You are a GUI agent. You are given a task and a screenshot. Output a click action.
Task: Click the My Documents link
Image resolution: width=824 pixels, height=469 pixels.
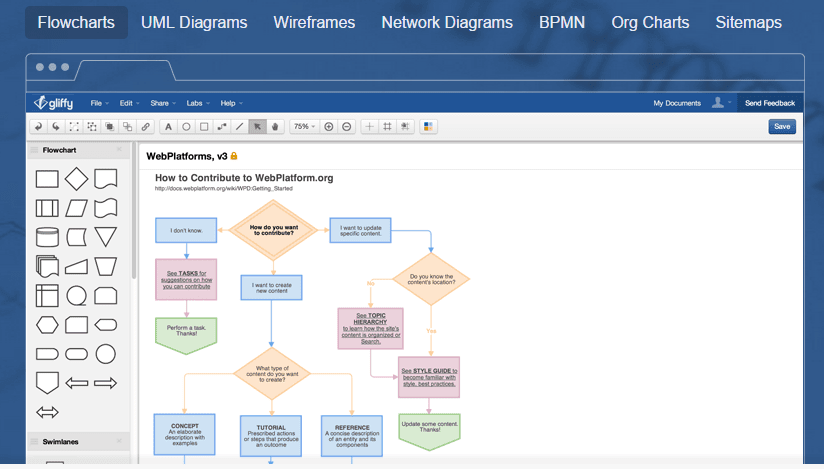pos(677,103)
